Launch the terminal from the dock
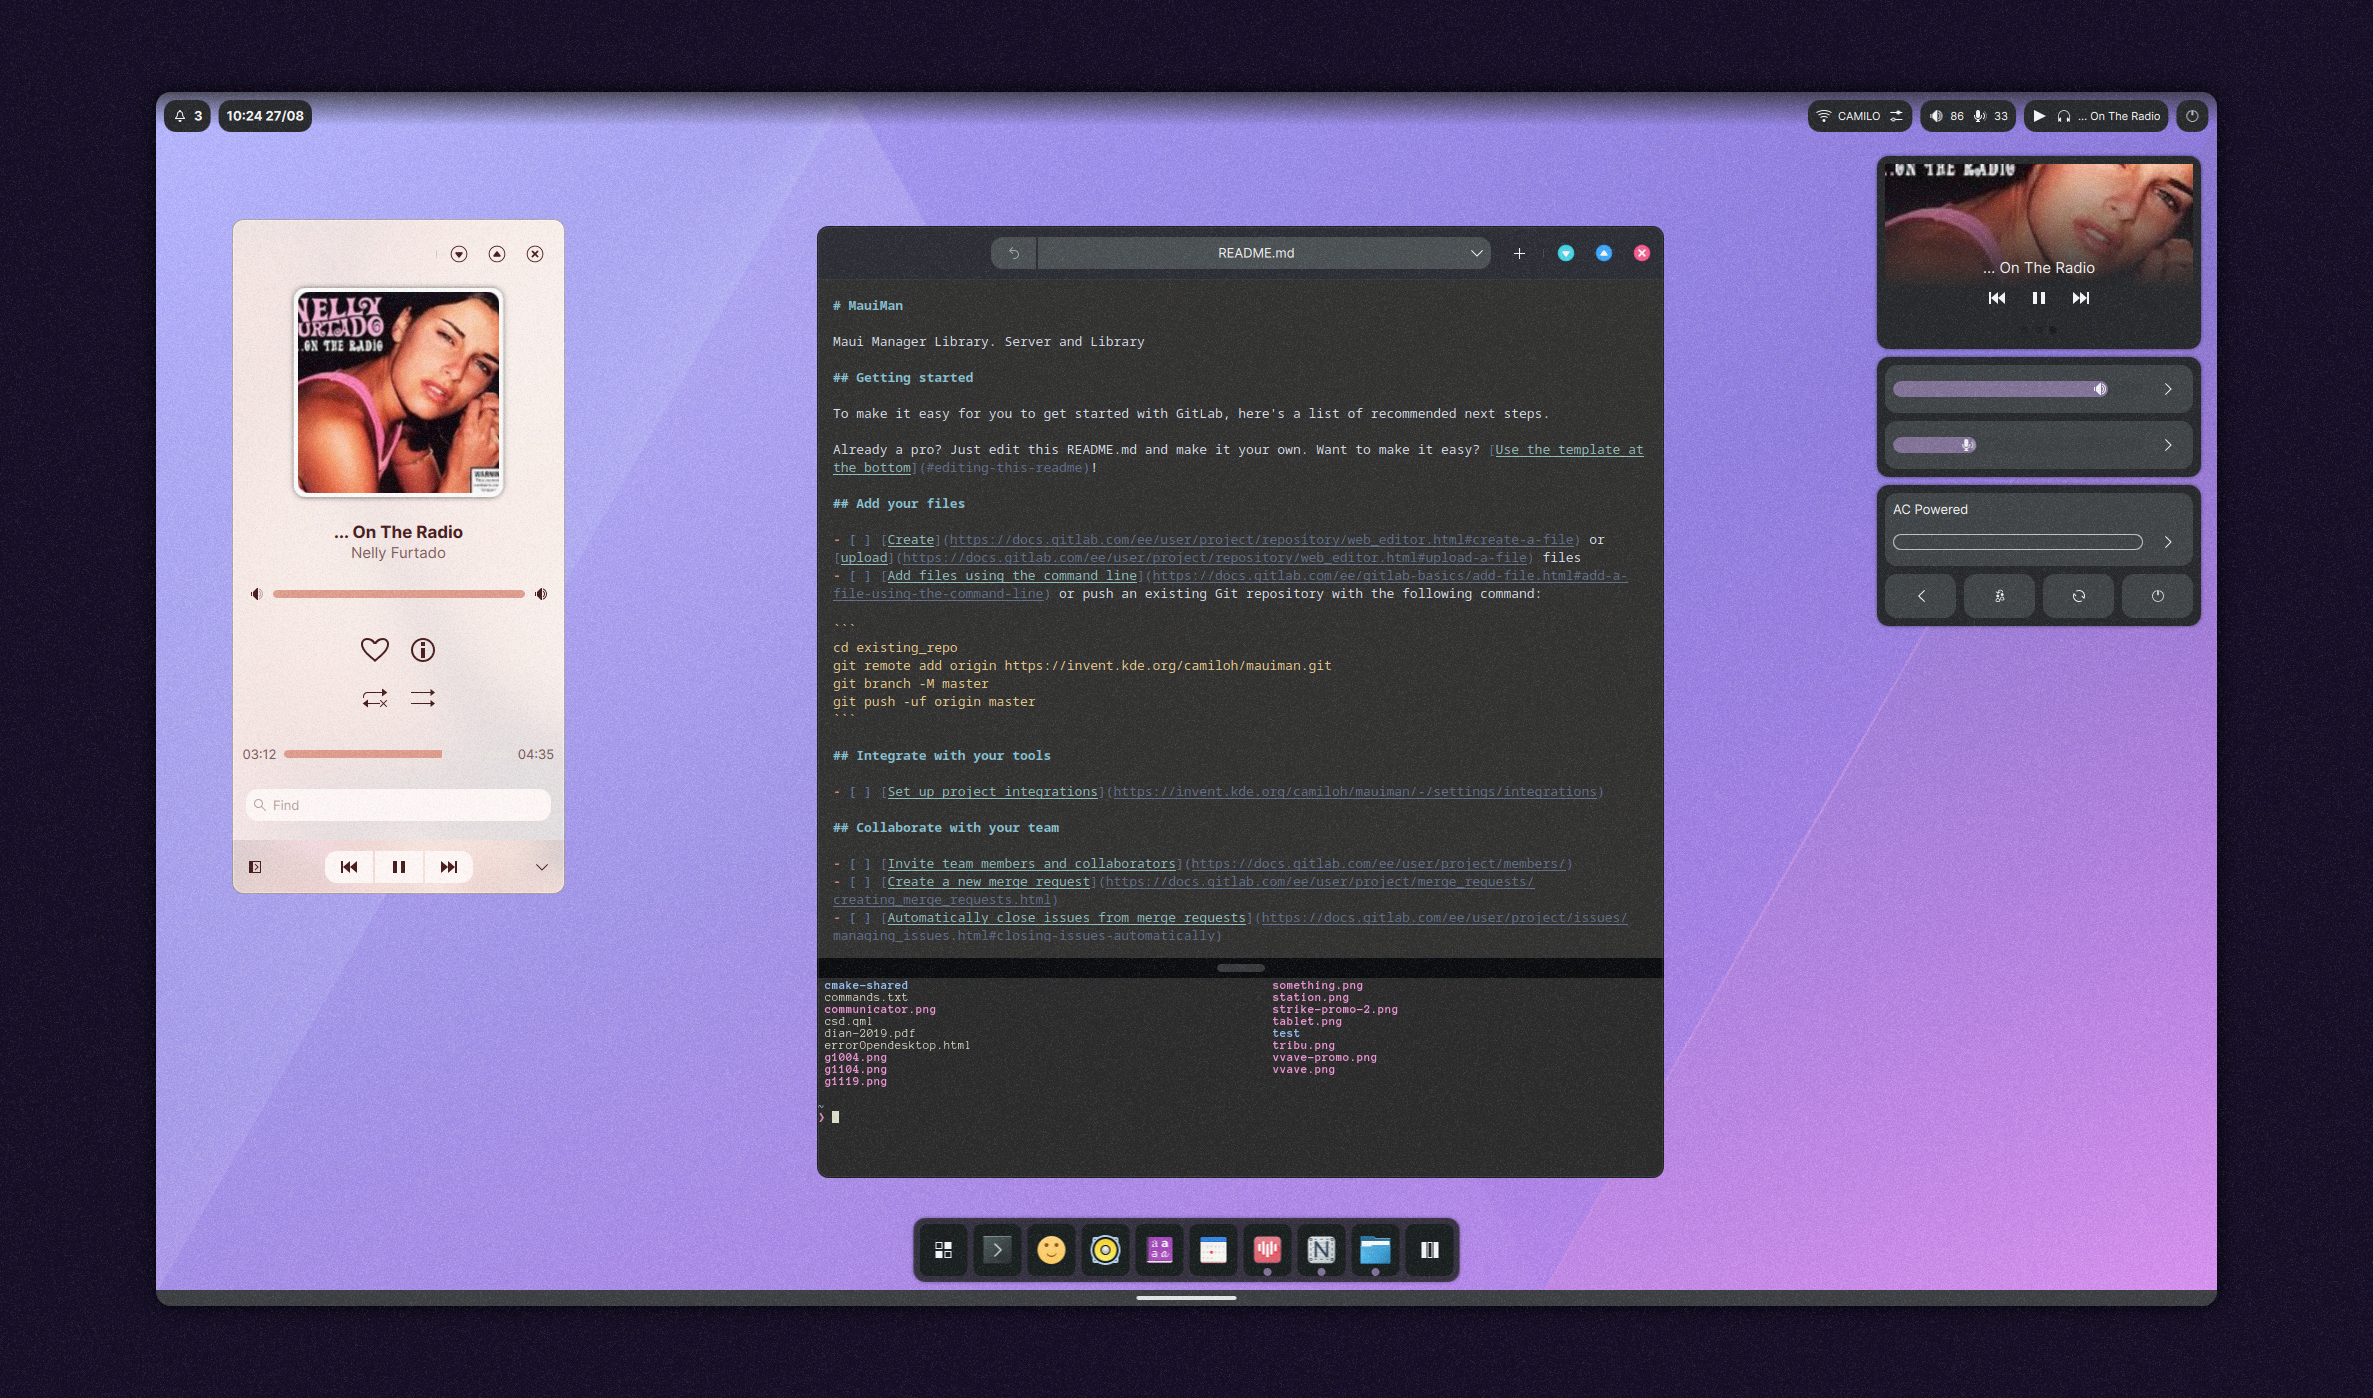 [x=997, y=1250]
